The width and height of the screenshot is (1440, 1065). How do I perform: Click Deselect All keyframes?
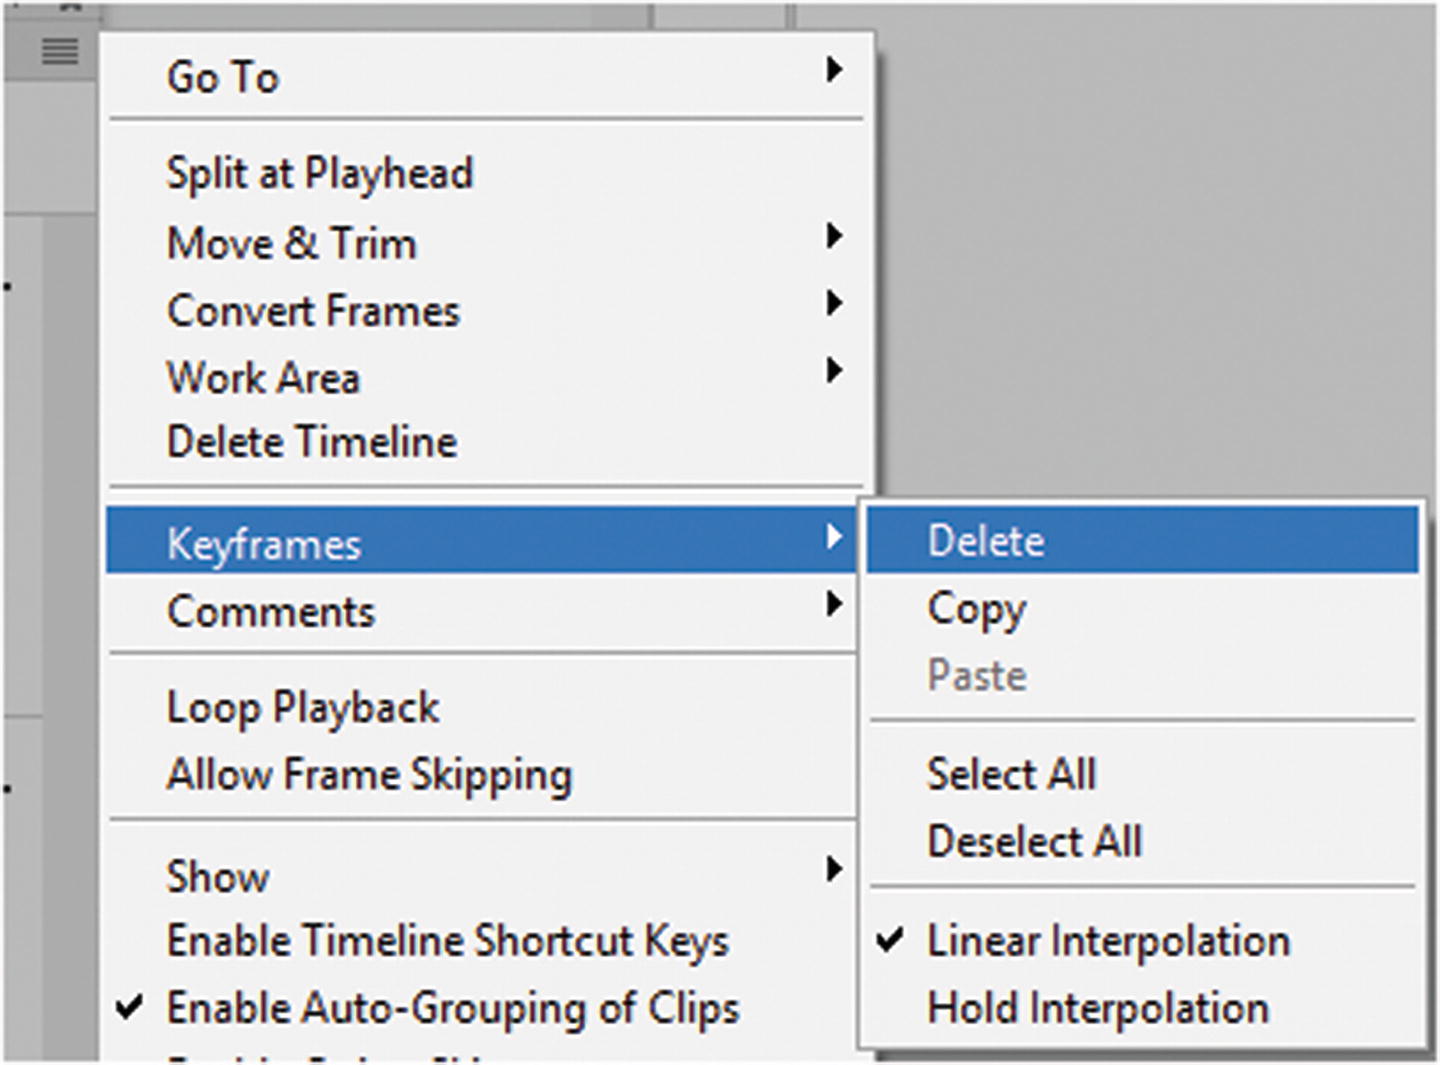click(1034, 841)
